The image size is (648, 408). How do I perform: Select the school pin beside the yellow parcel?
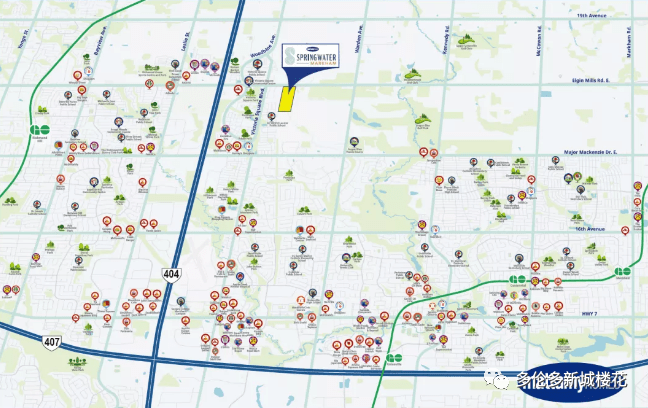pyautogui.click(x=271, y=117)
